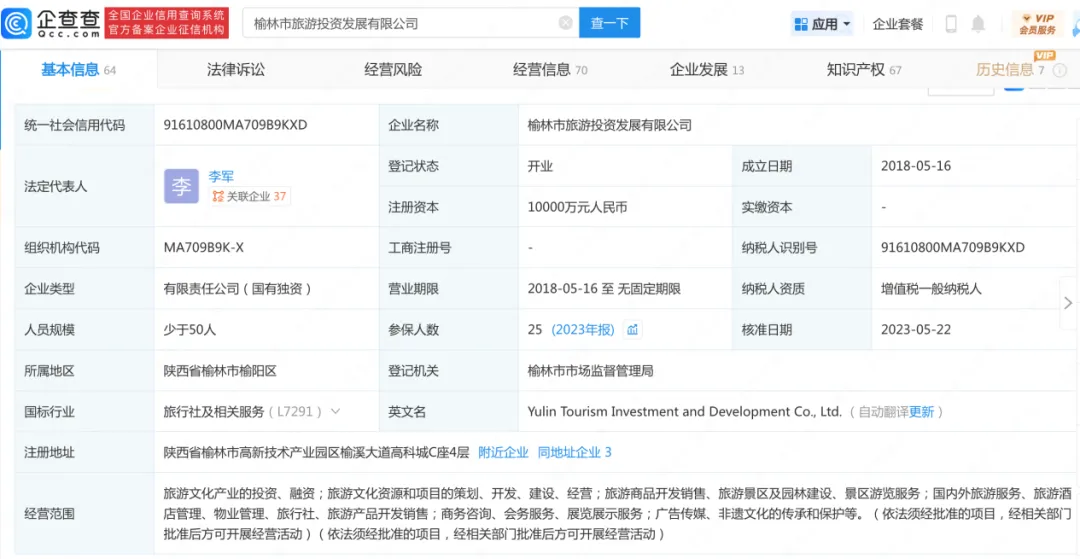1080x559 pixels.
Task: Clear the search box with the X icon
Action: click(565, 23)
